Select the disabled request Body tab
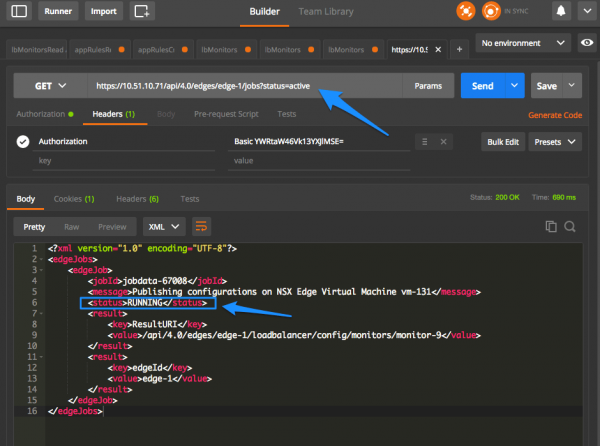600x446 pixels. coord(166,114)
